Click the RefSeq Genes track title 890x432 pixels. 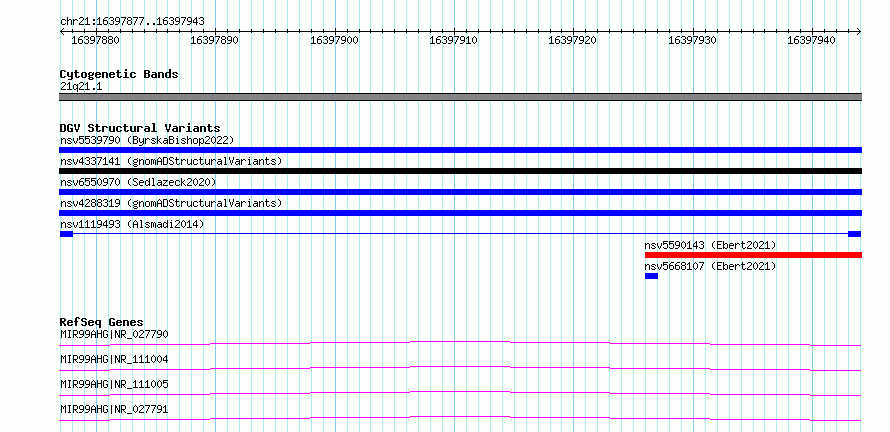click(x=102, y=322)
